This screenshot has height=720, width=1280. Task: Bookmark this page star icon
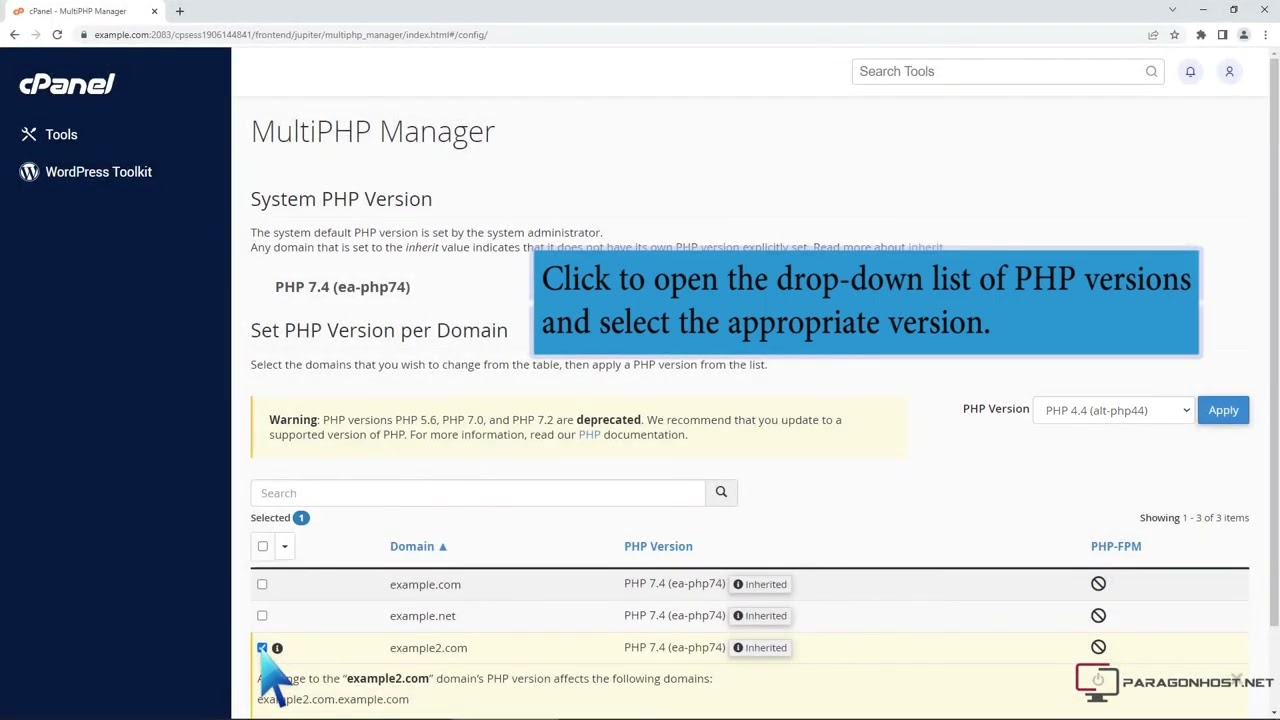1174,35
